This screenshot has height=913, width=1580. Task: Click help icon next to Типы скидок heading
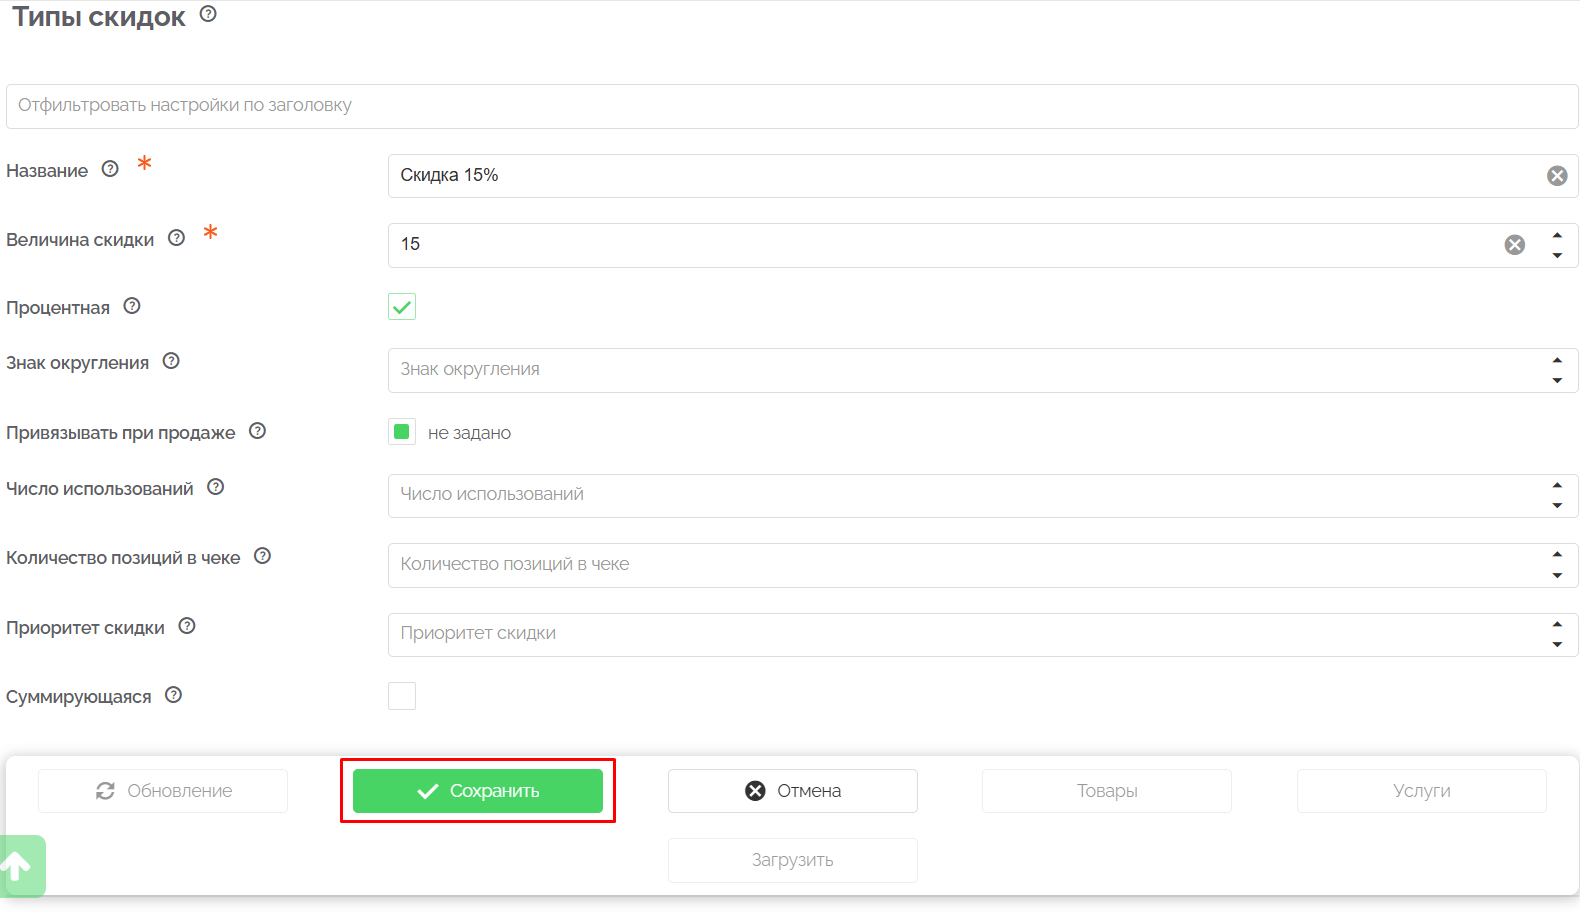point(208,14)
